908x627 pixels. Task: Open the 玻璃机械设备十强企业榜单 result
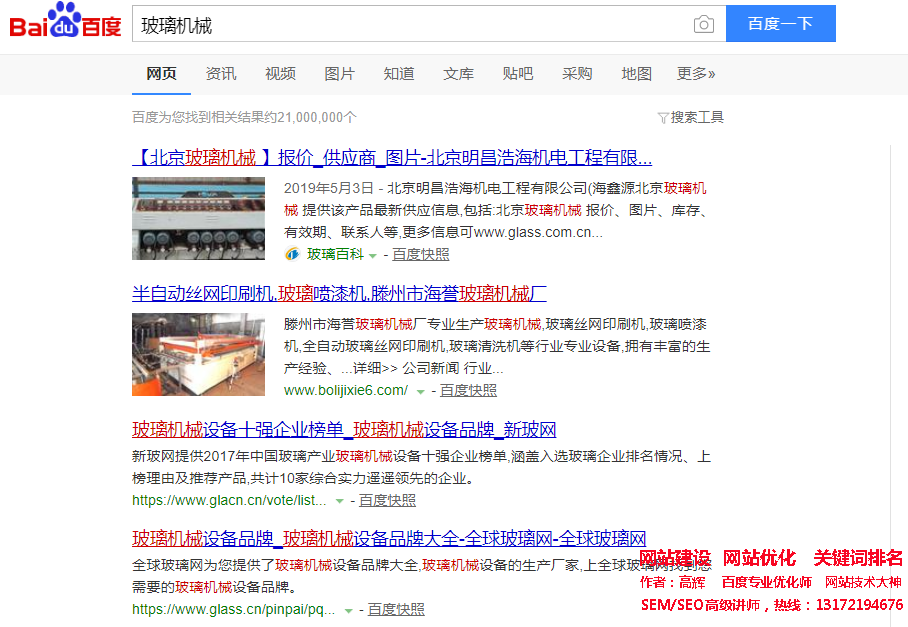point(344,430)
